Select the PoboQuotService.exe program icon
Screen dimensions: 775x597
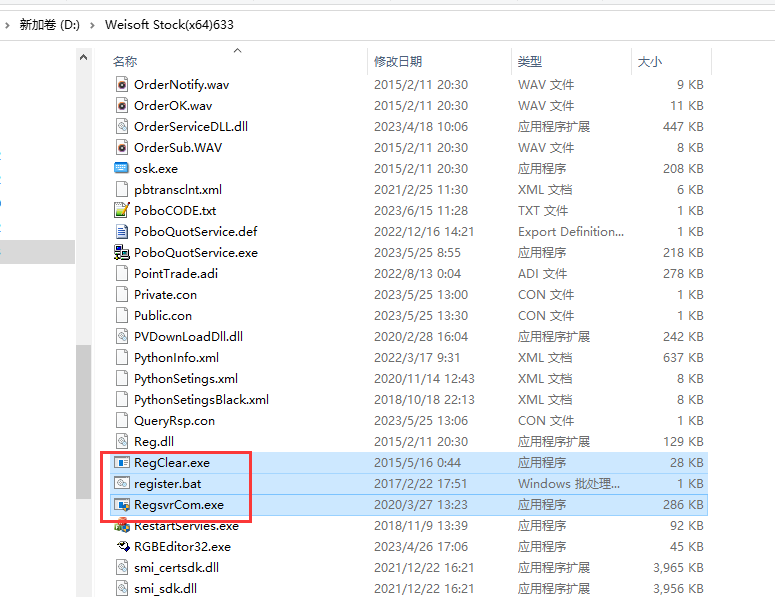click(122, 253)
